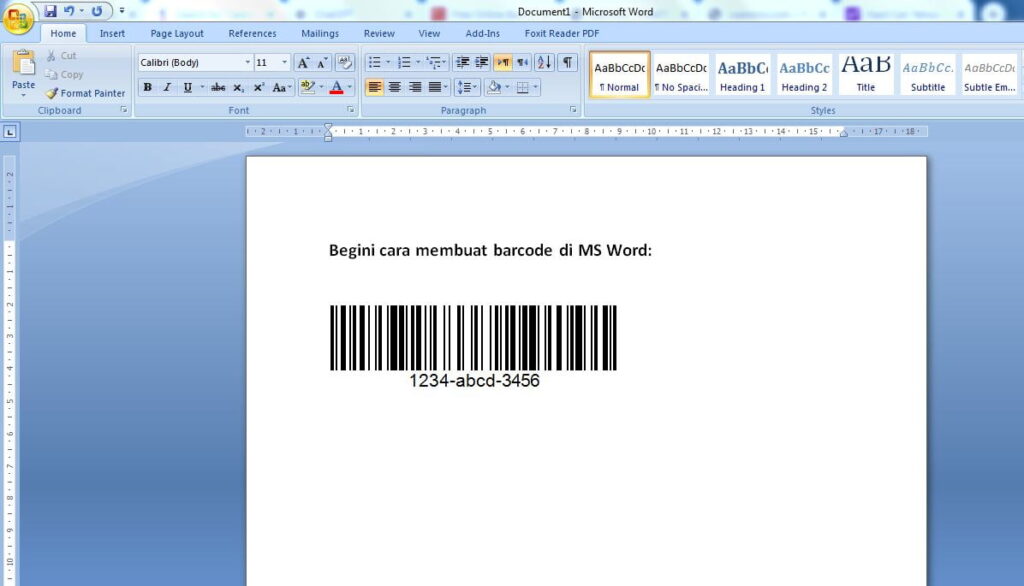Set left-to-right text direction

(x=503, y=62)
